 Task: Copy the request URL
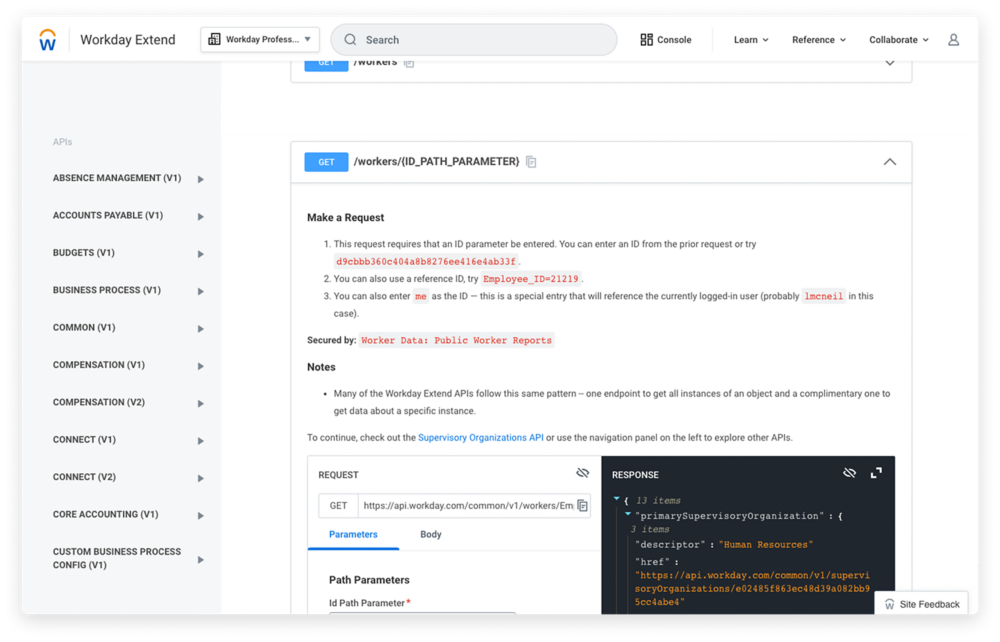click(582, 506)
